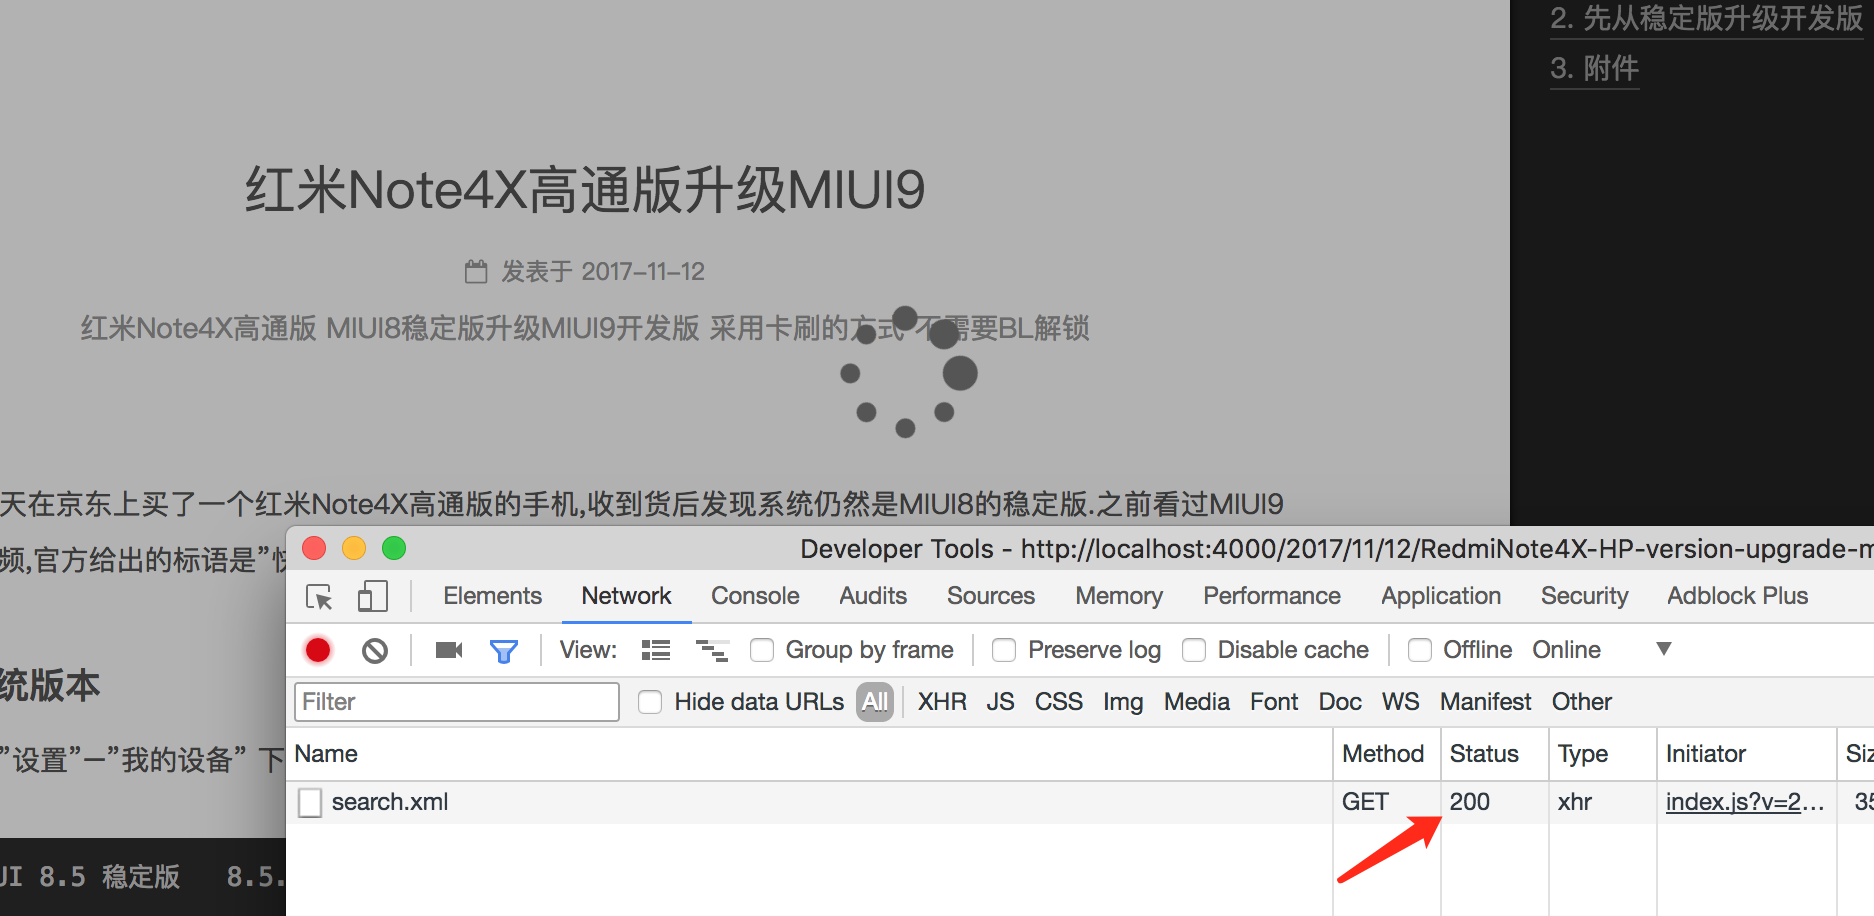Viewport: 1874px width, 916px height.
Task: Click the post date 2017-11-12
Action: click(x=643, y=271)
